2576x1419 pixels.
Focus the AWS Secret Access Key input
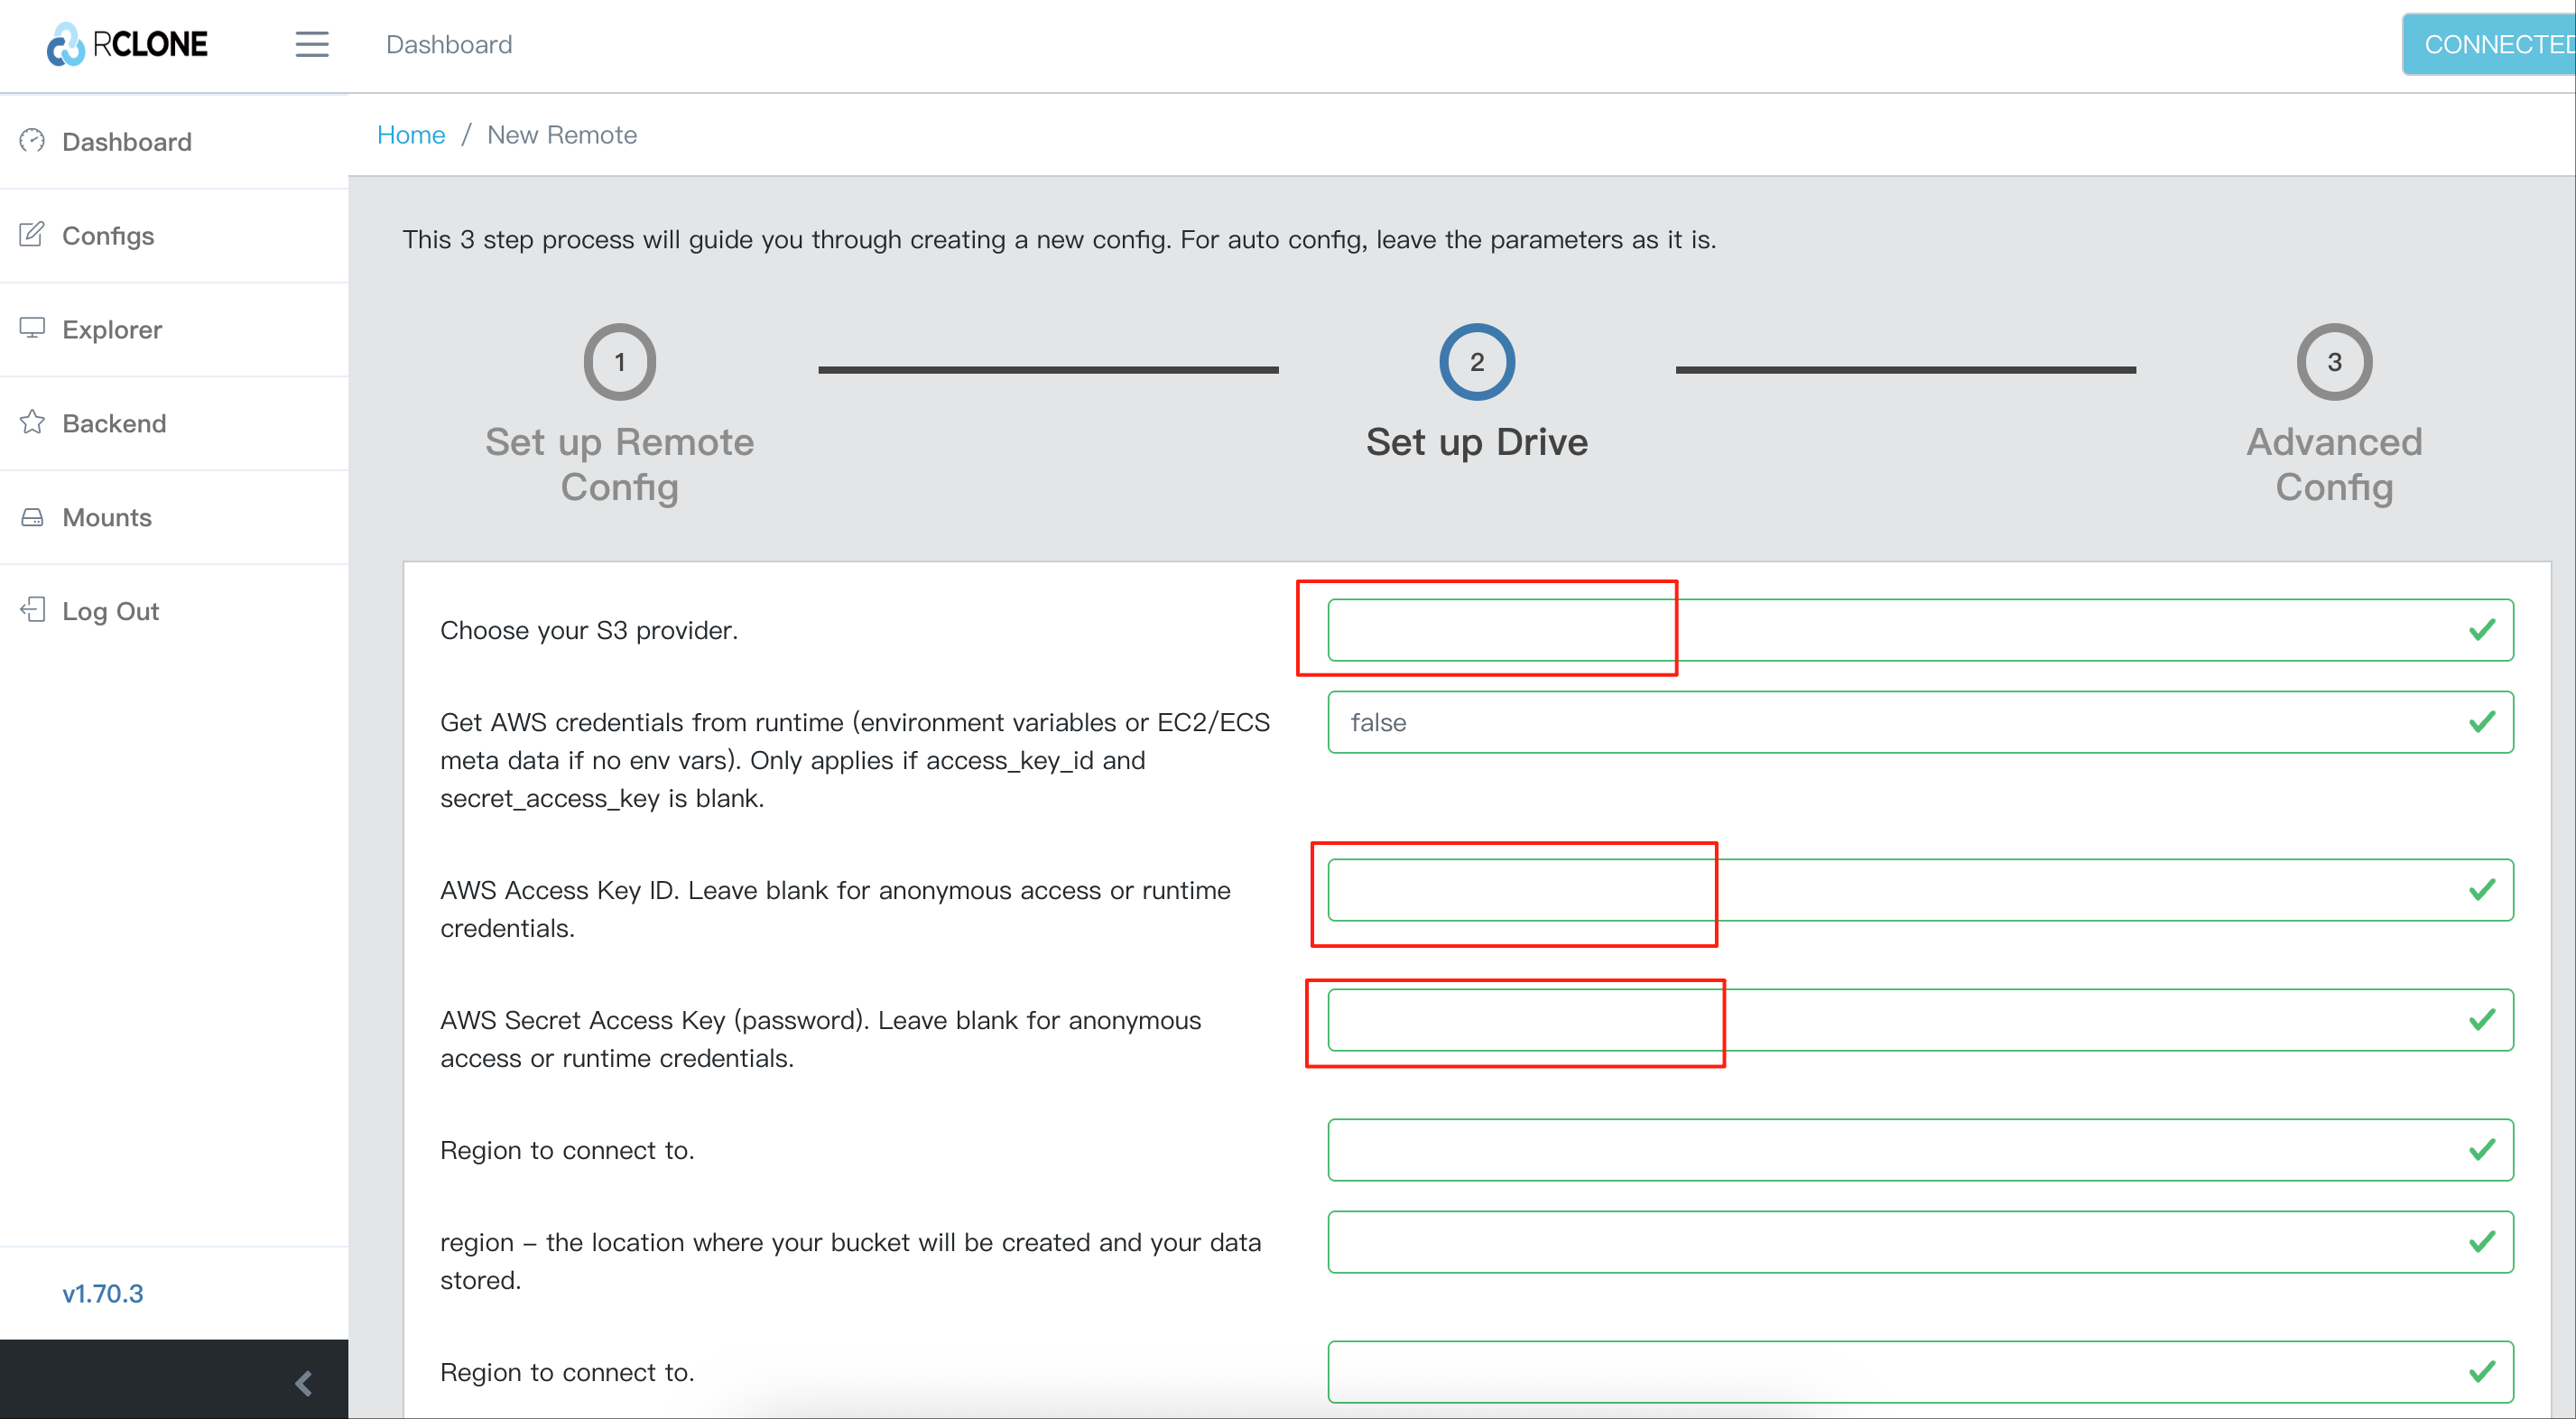click(x=1920, y=1020)
